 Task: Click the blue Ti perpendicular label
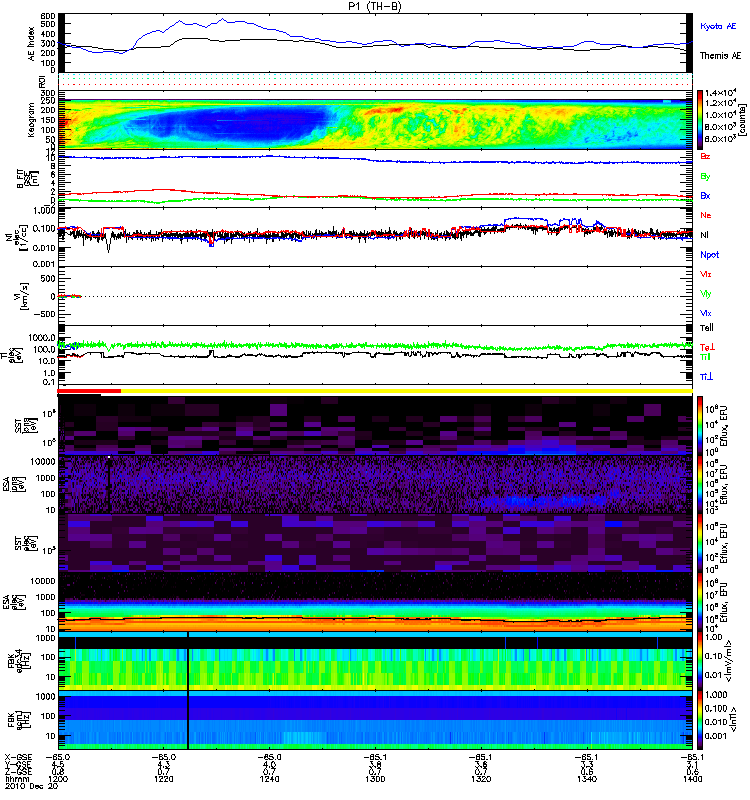point(706,377)
